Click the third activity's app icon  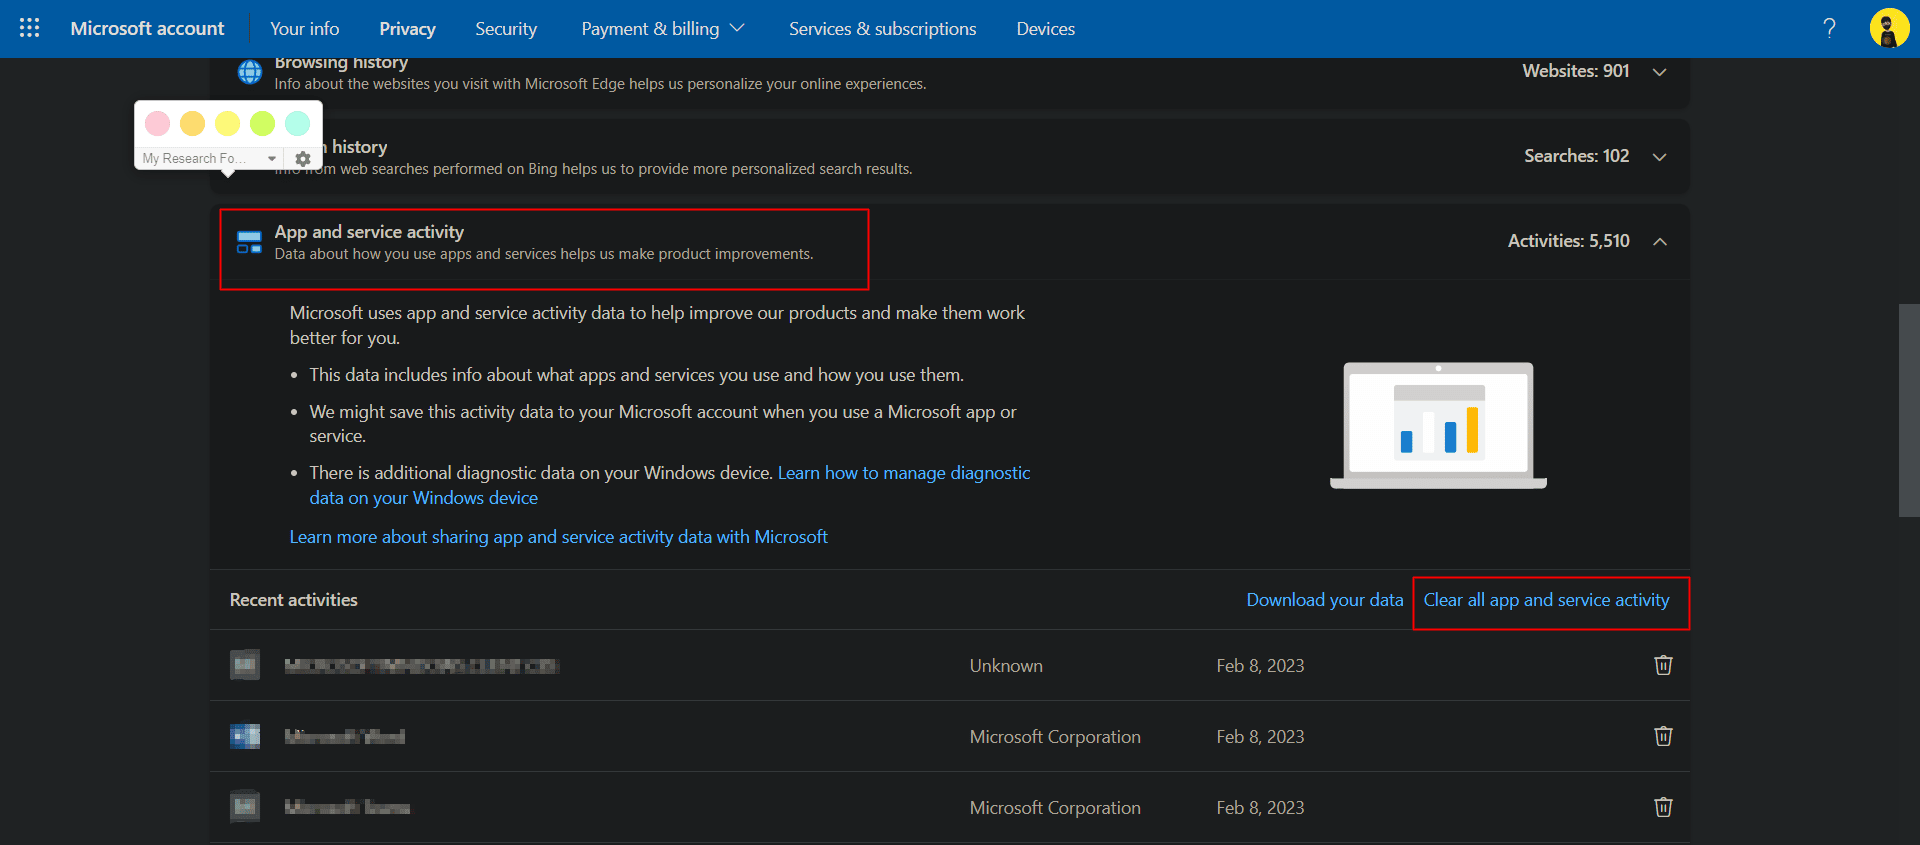[245, 807]
